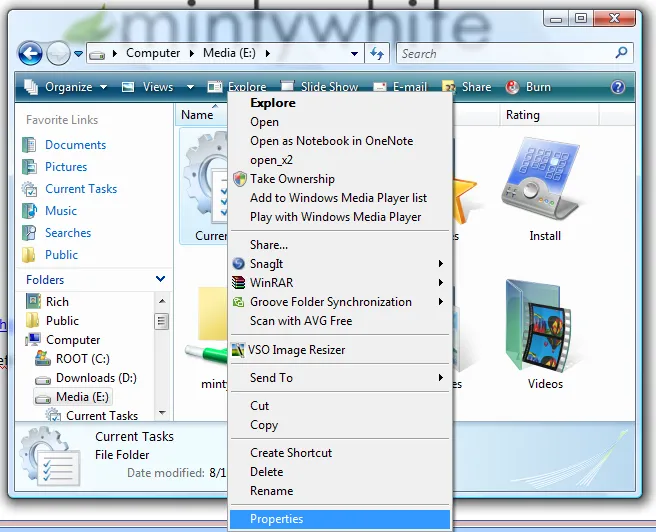
Task: Select Current Tasks in folder tree
Action: 102,416
